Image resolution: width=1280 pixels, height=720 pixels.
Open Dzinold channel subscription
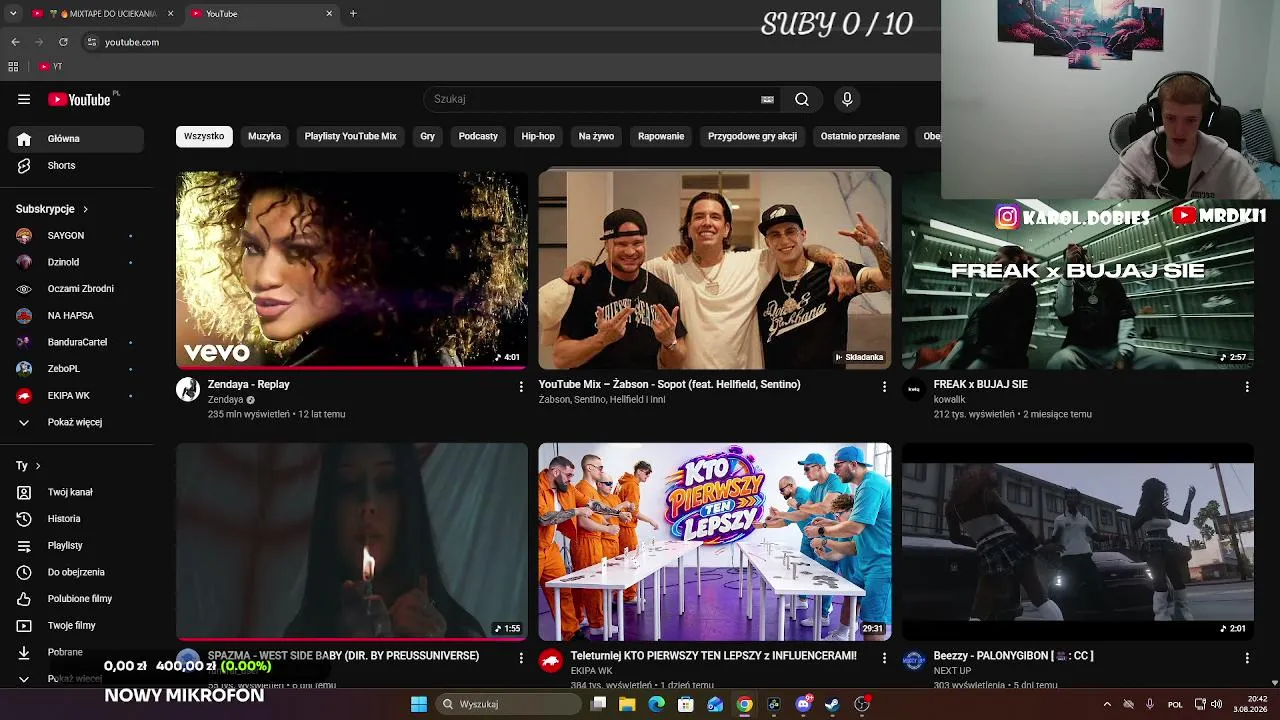pos(76,262)
